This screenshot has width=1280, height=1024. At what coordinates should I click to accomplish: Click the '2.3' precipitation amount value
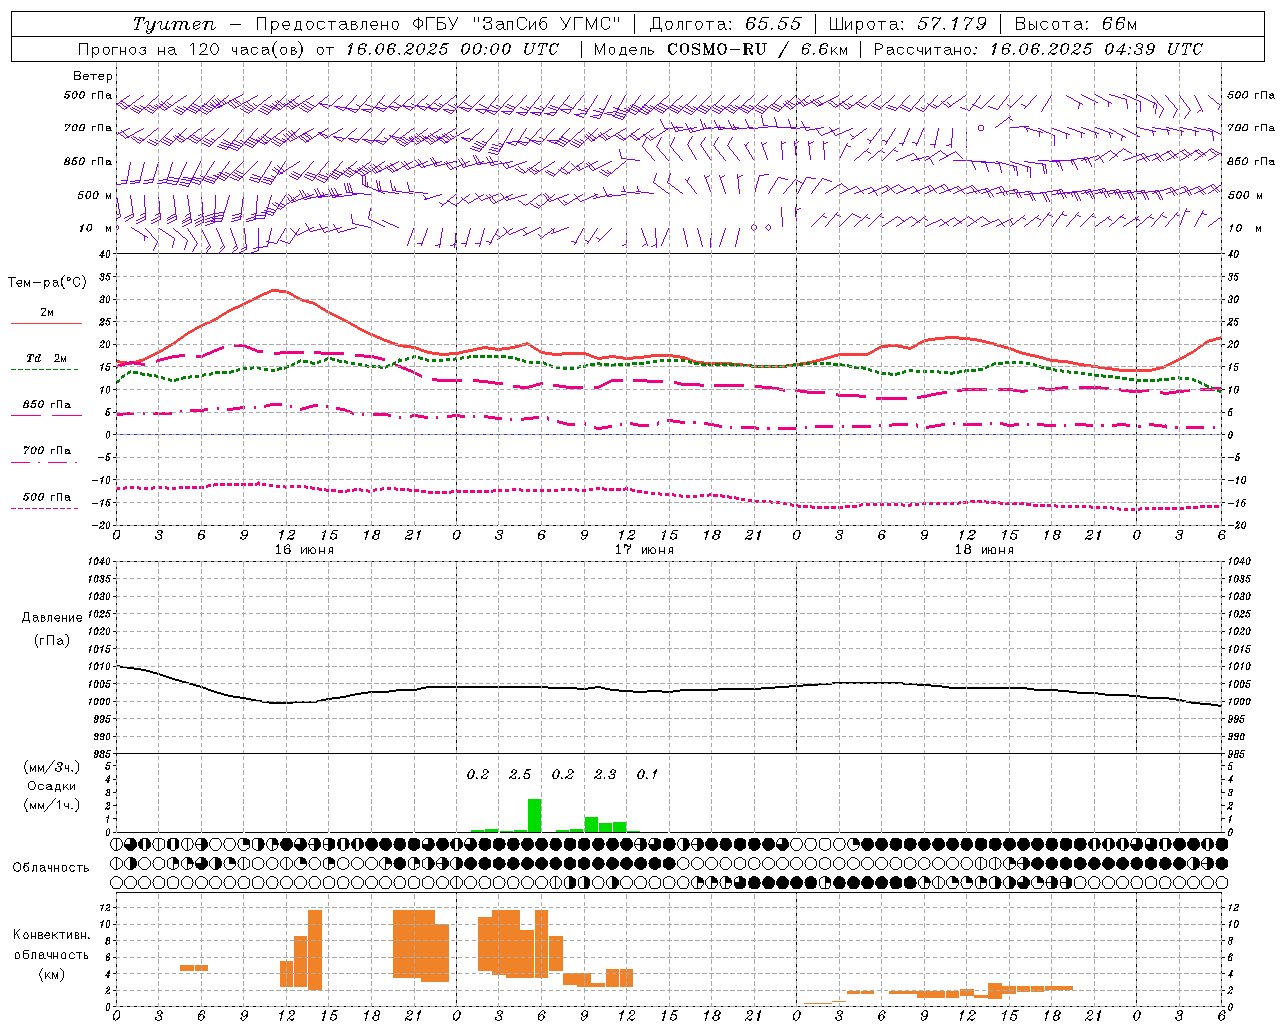605,775
